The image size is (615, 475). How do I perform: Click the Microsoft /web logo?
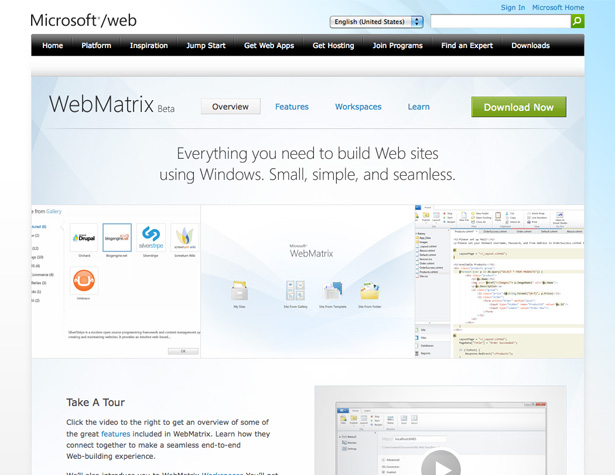tap(83, 20)
